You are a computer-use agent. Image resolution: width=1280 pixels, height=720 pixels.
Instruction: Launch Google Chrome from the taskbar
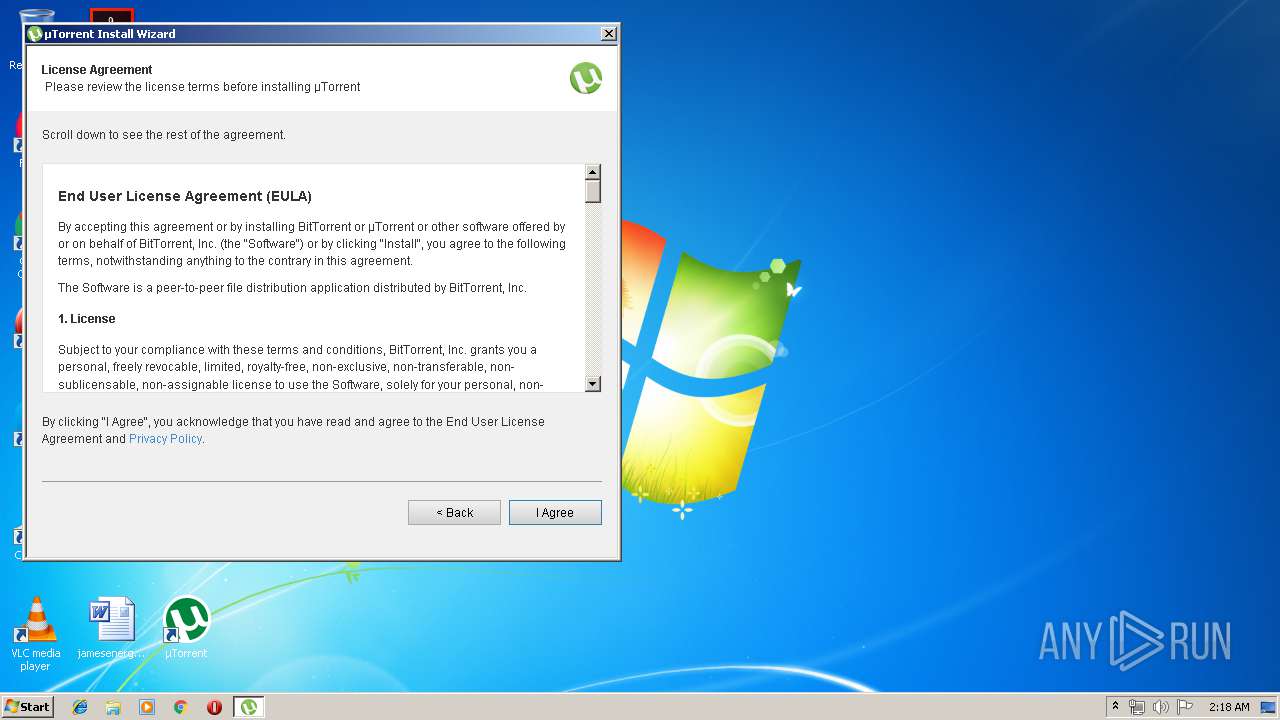pos(181,707)
